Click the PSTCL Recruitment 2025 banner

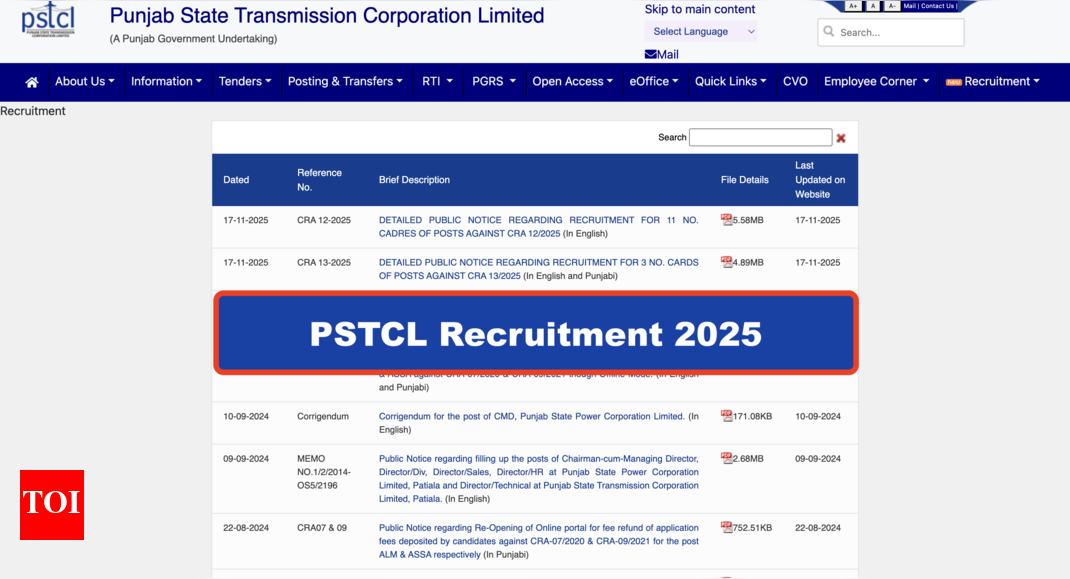(x=535, y=334)
